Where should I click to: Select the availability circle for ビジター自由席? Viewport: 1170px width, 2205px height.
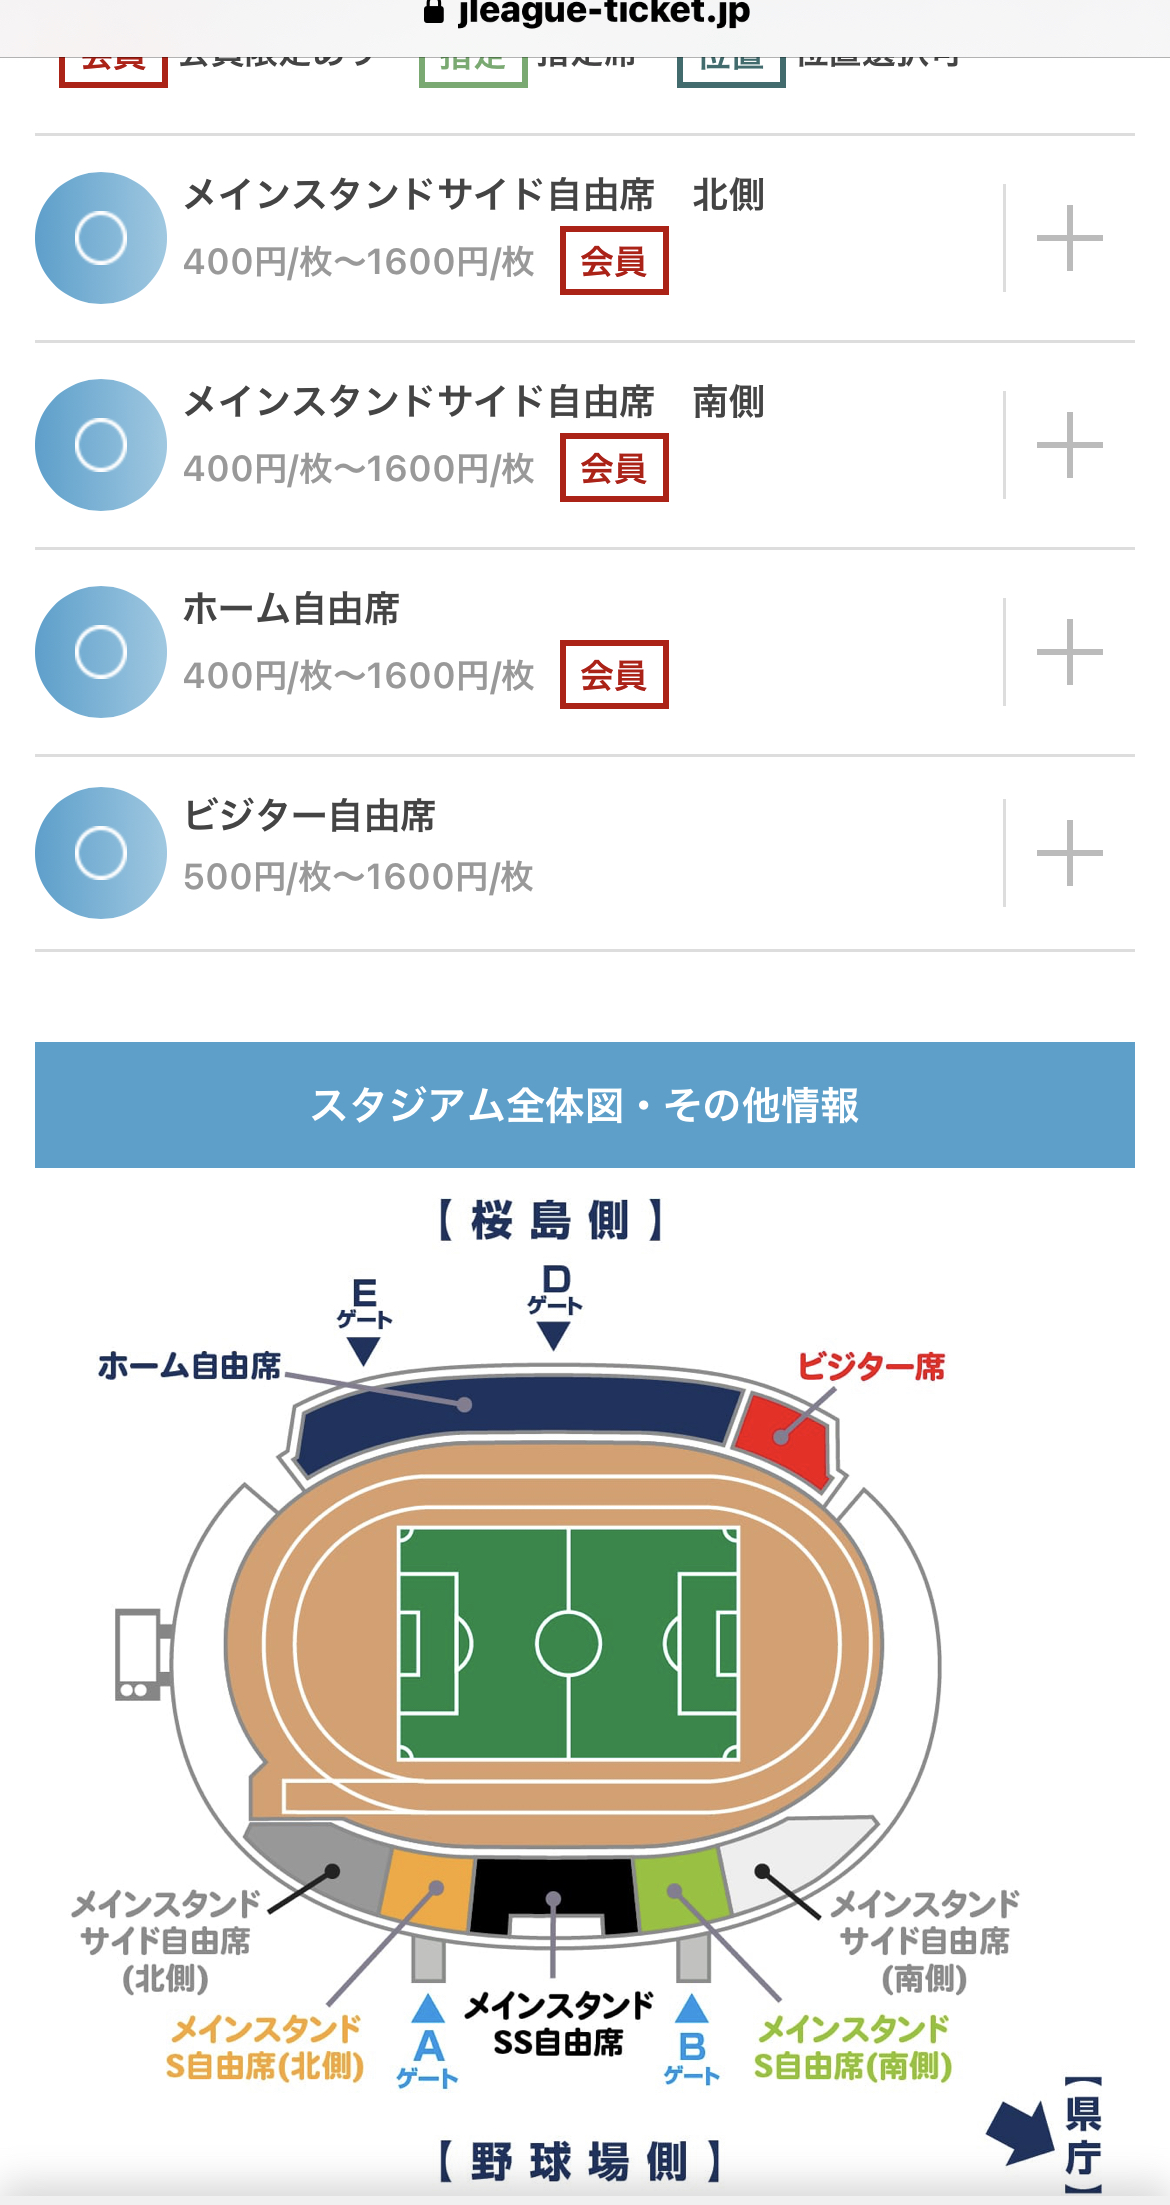[101, 853]
